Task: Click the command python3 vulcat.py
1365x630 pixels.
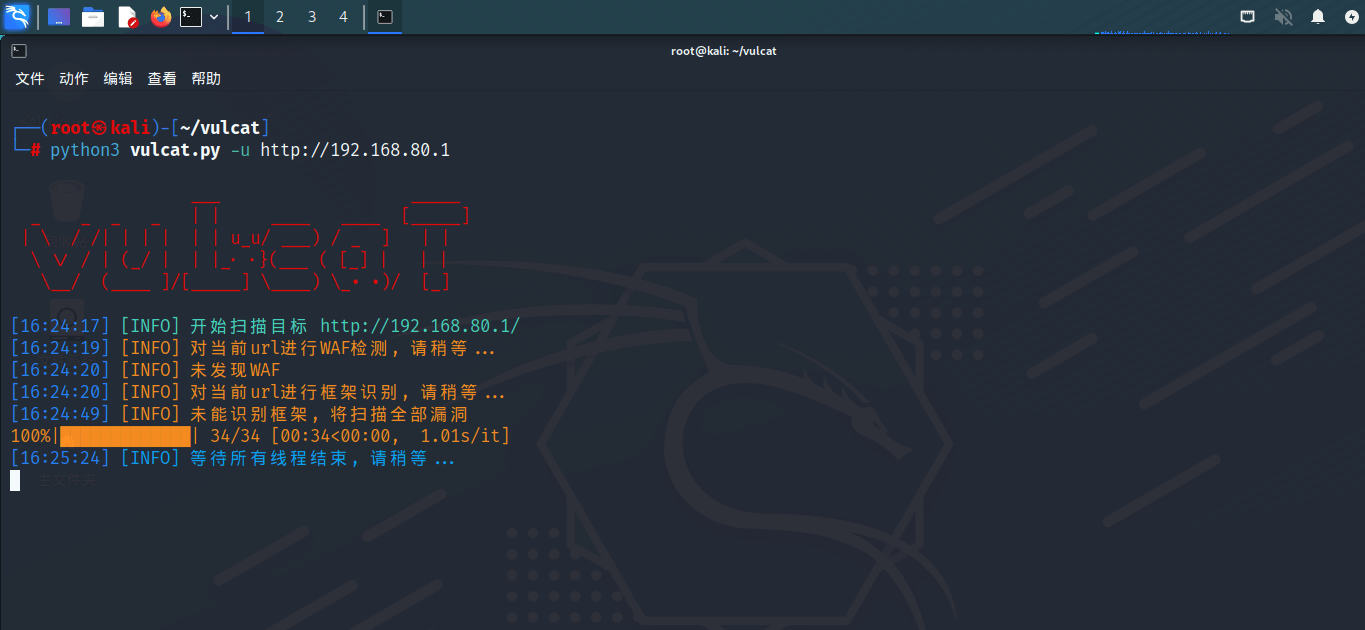Action: (135, 150)
